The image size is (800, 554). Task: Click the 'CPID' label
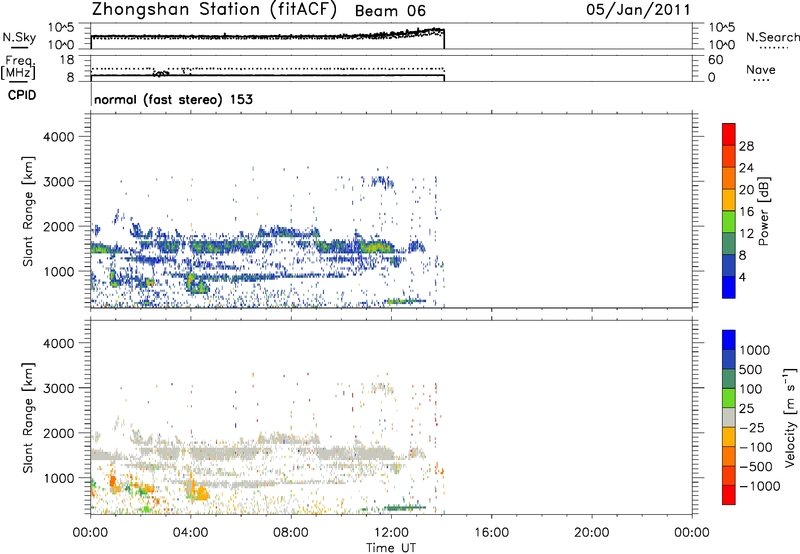22,95
